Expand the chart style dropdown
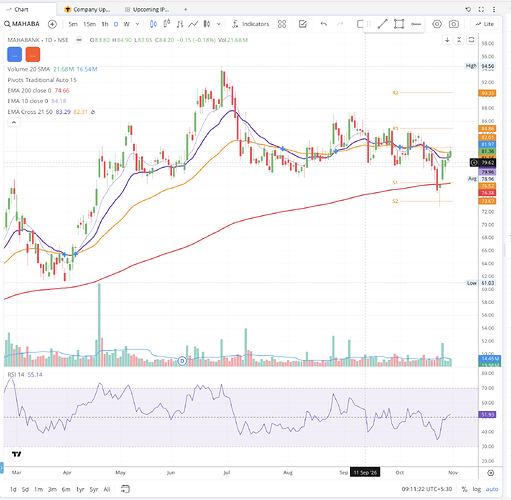The image size is (511, 500). (219, 24)
